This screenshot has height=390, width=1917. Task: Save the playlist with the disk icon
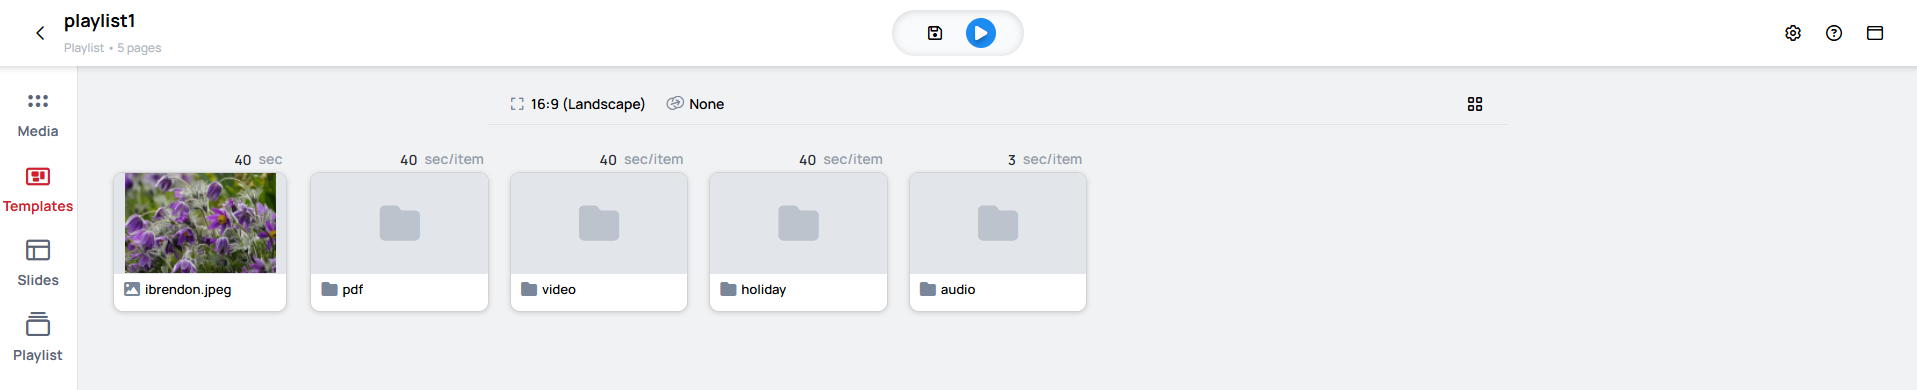935,33
